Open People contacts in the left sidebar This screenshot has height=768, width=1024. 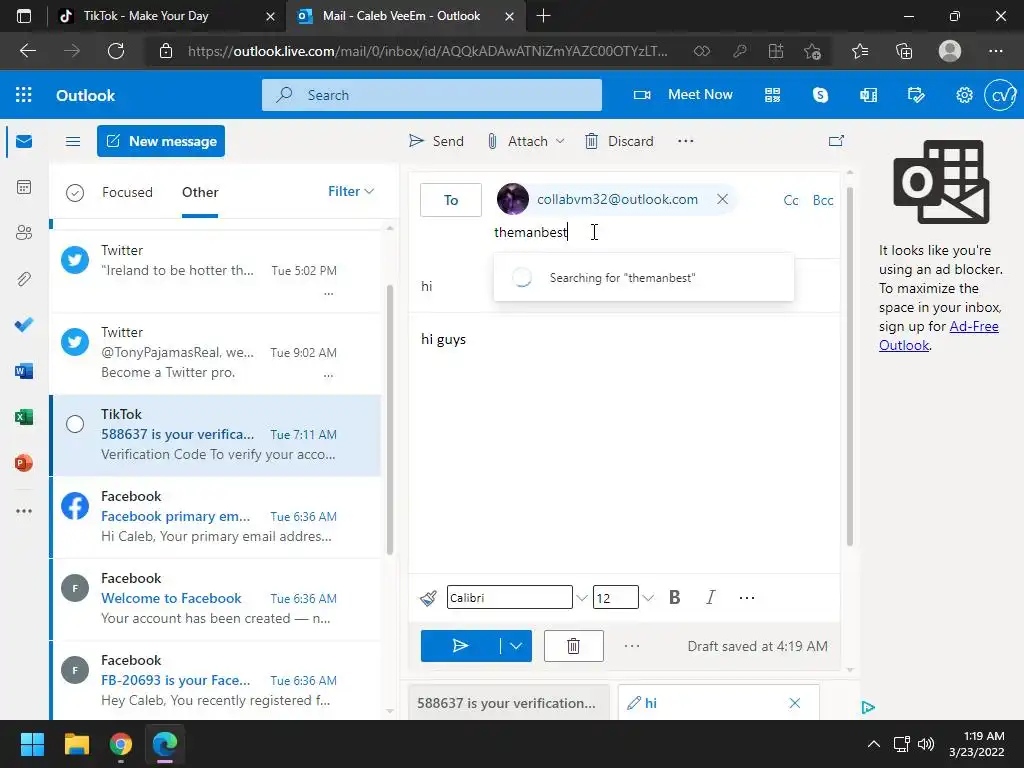[24, 233]
